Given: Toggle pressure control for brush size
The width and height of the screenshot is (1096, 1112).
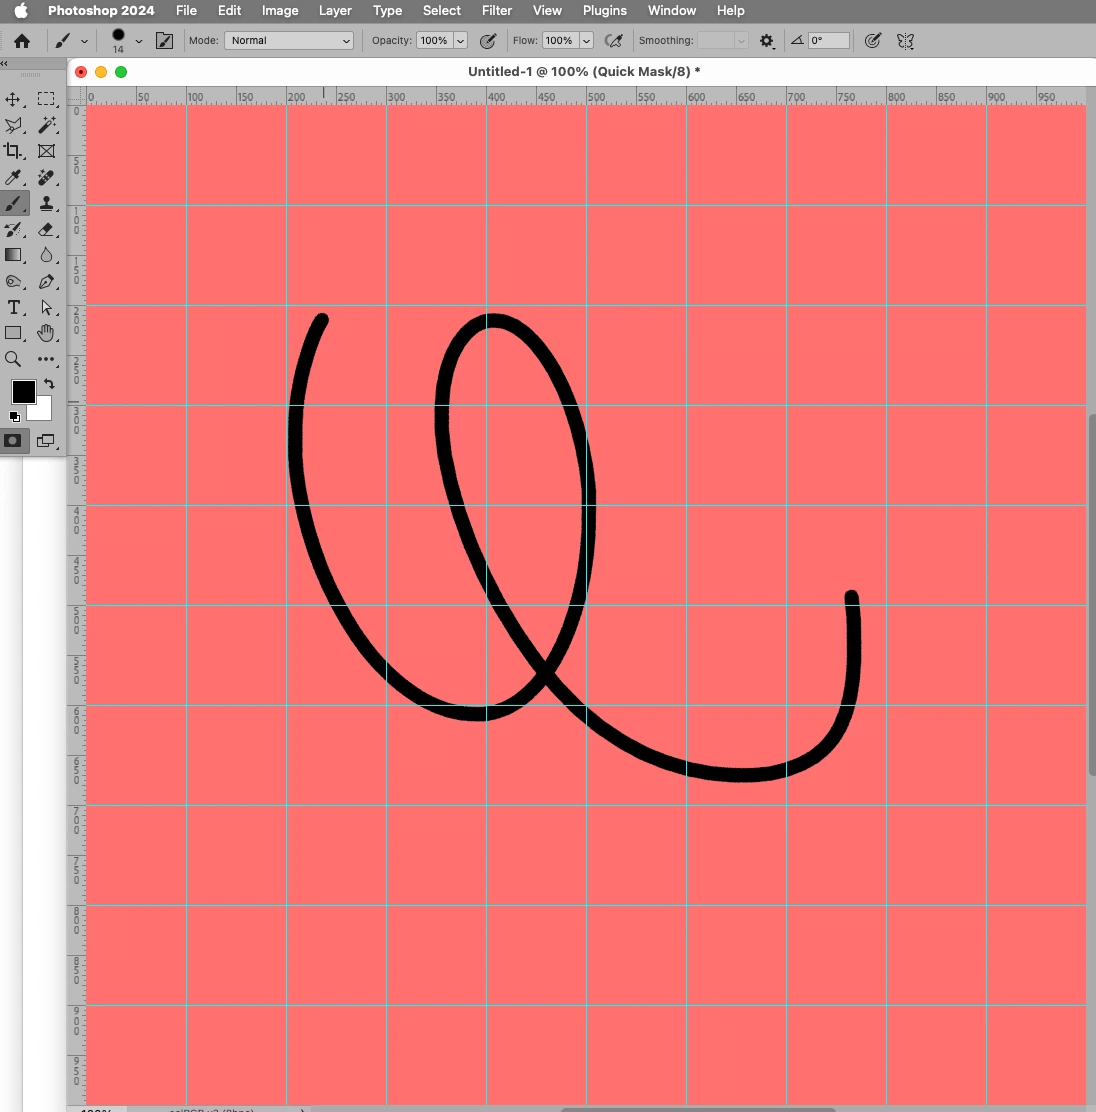Looking at the screenshot, I should click(873, 41).
